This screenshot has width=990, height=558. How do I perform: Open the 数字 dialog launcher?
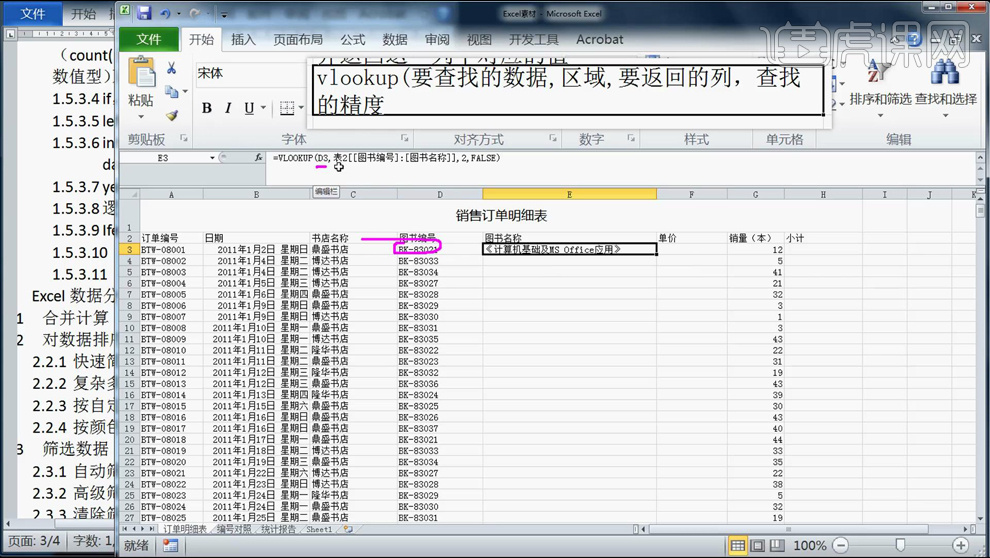631,138
